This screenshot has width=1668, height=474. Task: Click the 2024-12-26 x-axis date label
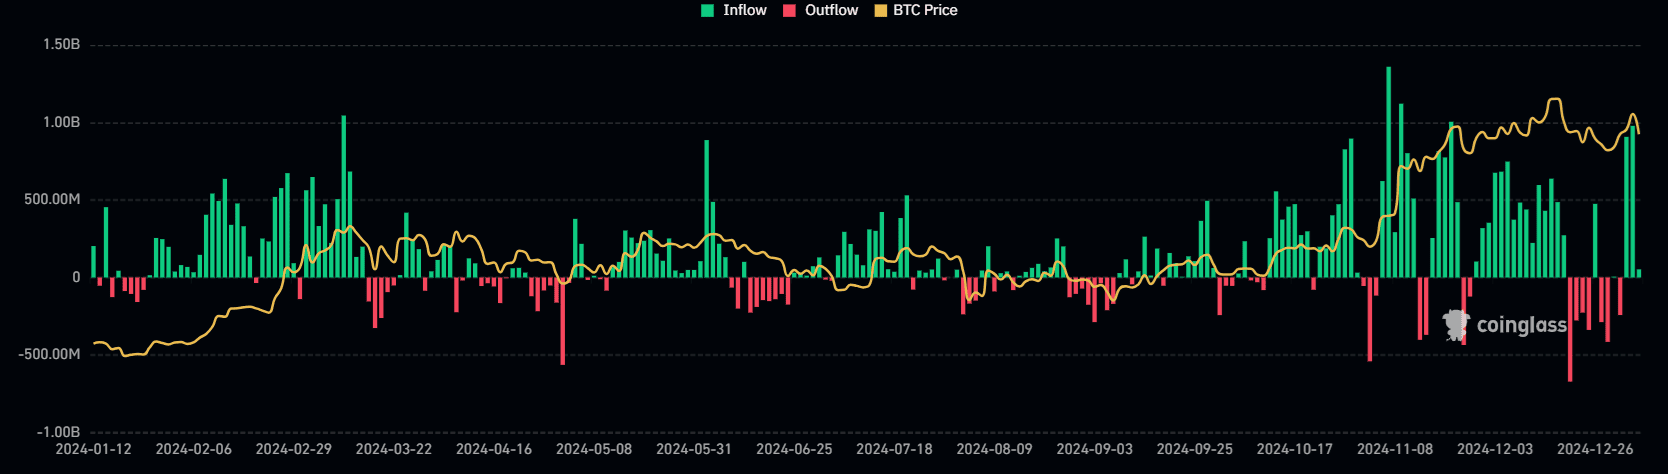click(x=1595, y=449)
